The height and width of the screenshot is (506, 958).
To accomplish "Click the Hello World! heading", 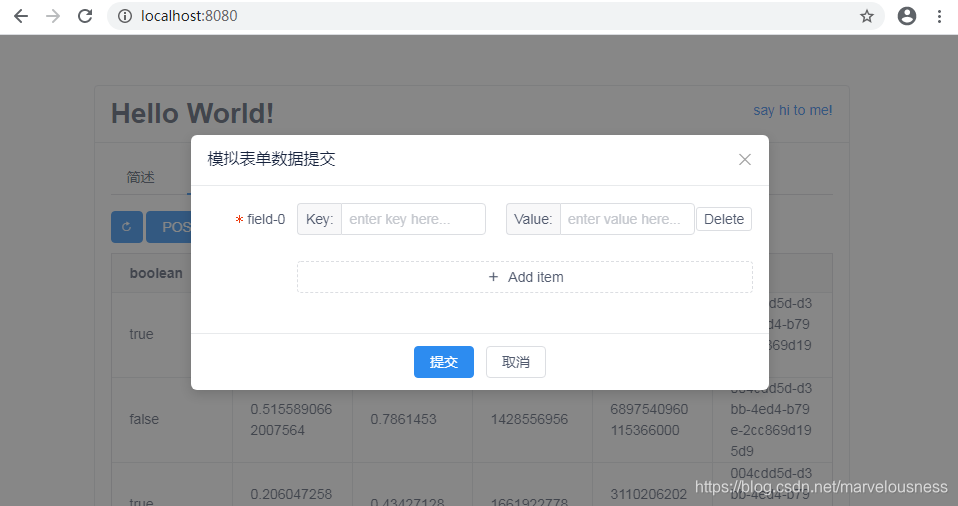I will [192, 114].
